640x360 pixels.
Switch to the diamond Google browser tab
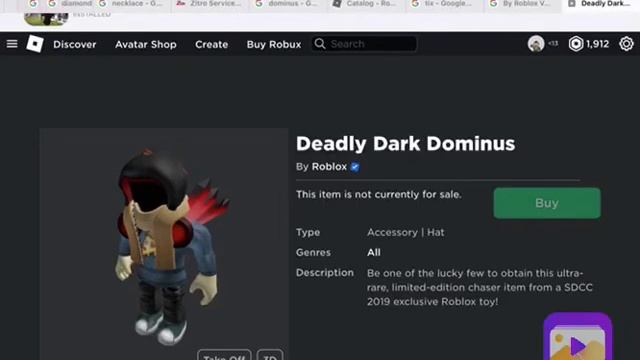(71, 4)
